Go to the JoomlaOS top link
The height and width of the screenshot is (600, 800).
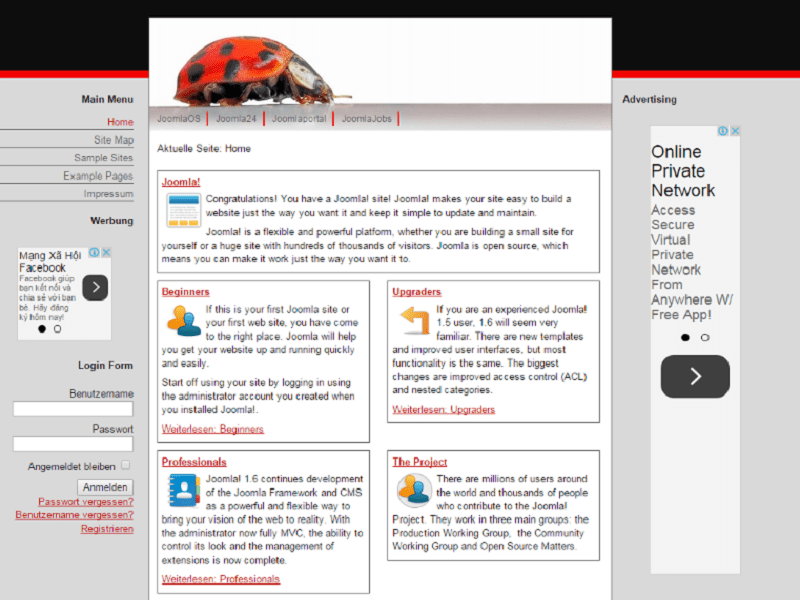(179, 119)
